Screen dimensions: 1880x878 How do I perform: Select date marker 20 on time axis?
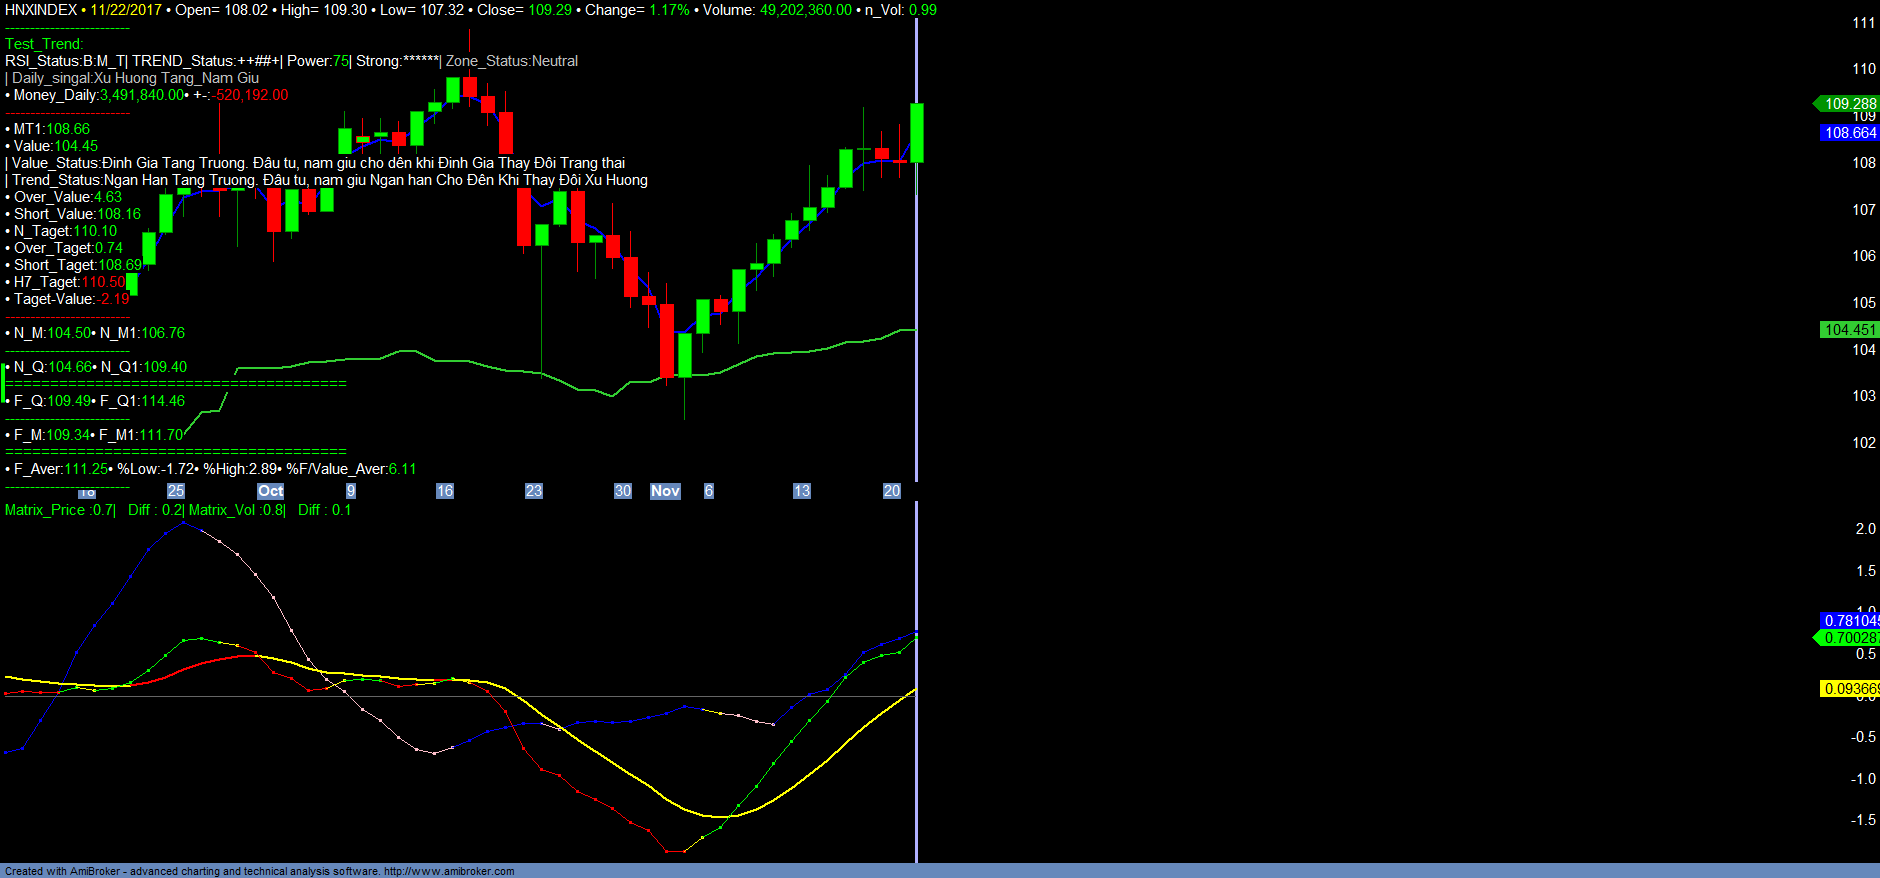coord(892,491)
